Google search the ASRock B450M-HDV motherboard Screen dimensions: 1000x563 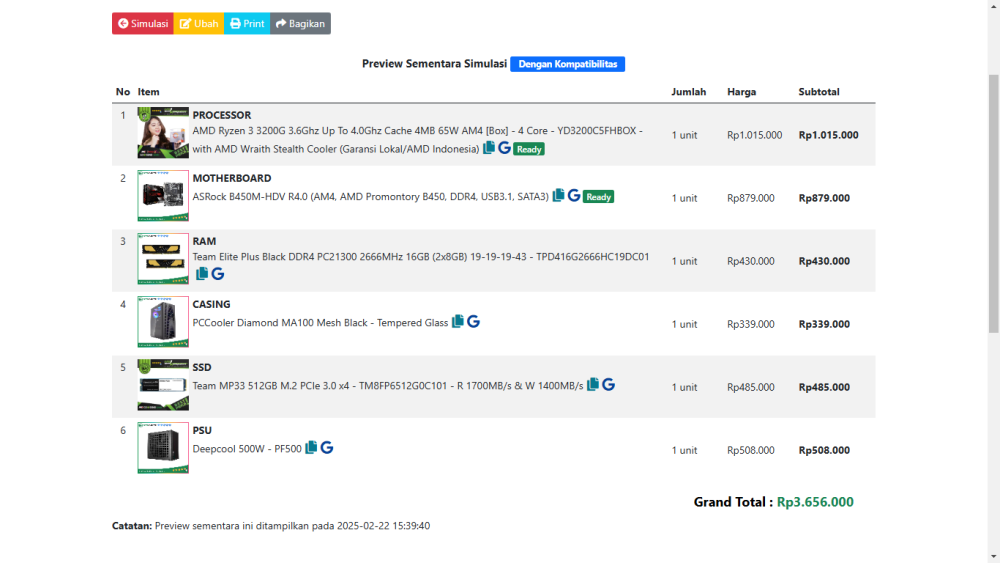[x=574, y=195]
